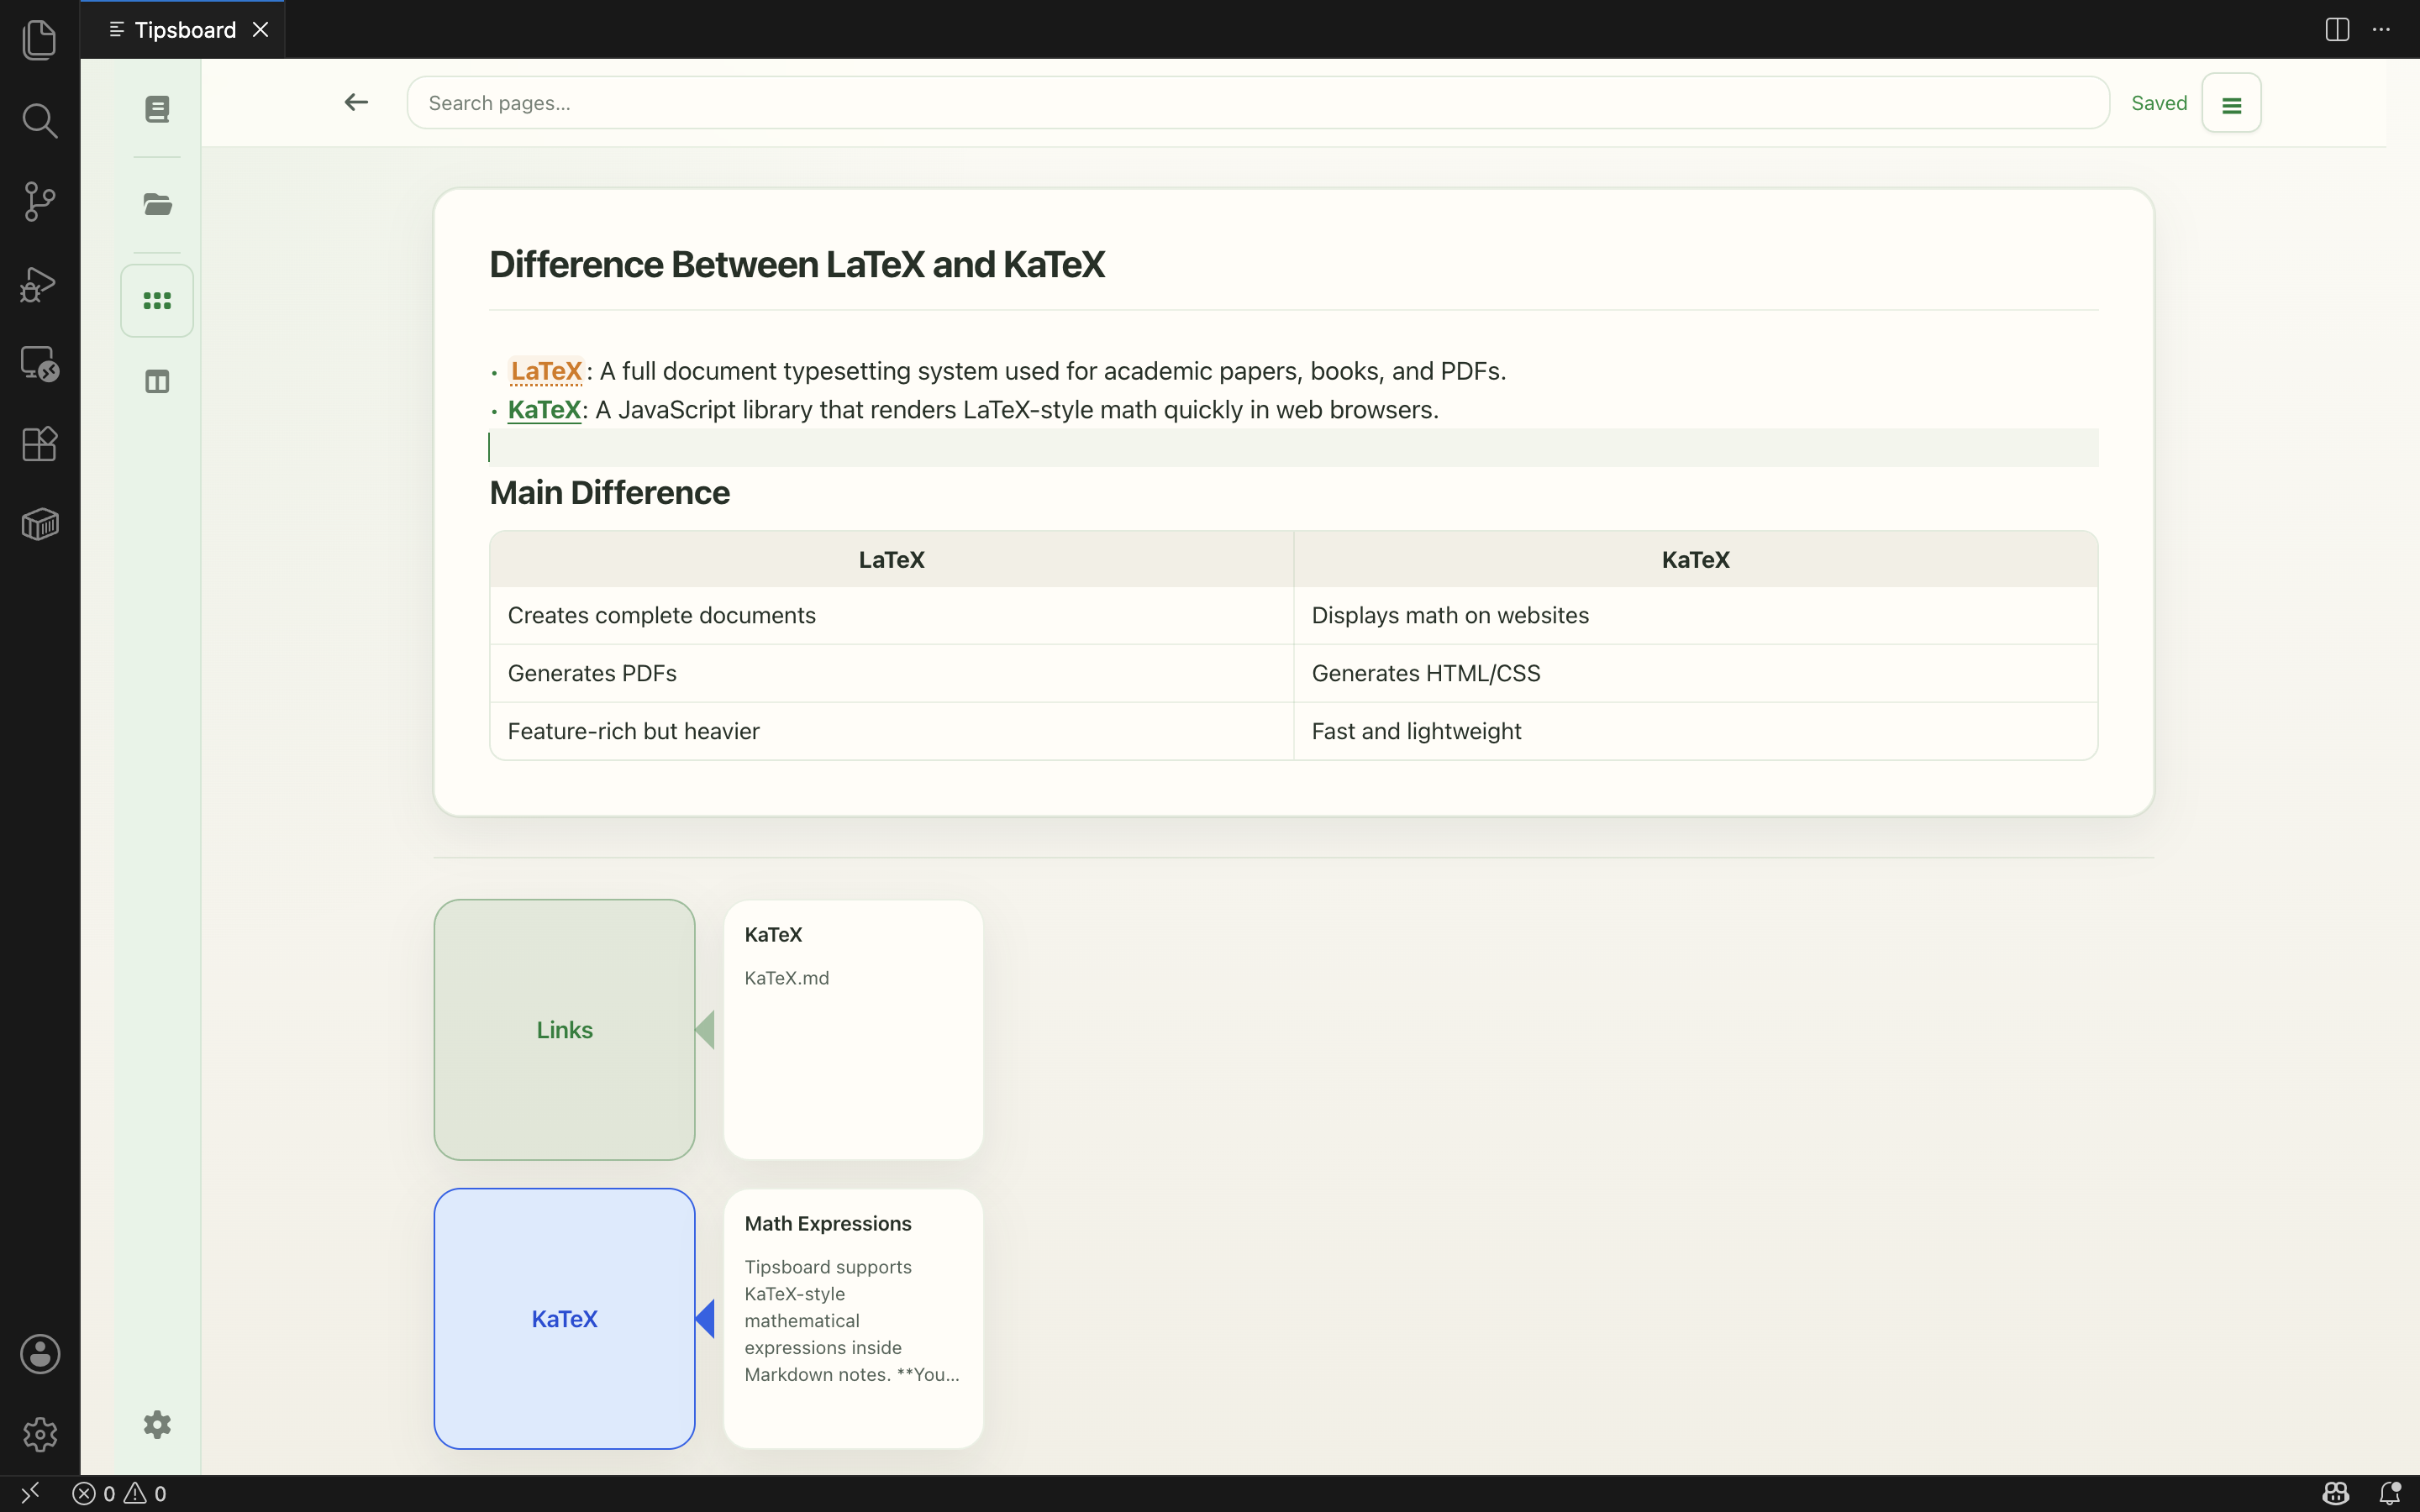
Task: Open the Remote Explorer view
Action: (x=39, y=363)
